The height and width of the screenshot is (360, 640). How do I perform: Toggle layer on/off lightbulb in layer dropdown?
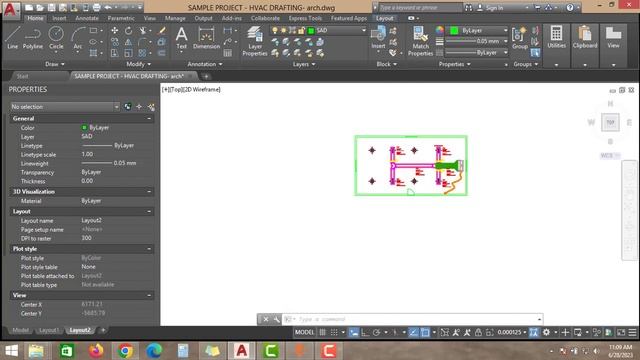pos(275,31)
